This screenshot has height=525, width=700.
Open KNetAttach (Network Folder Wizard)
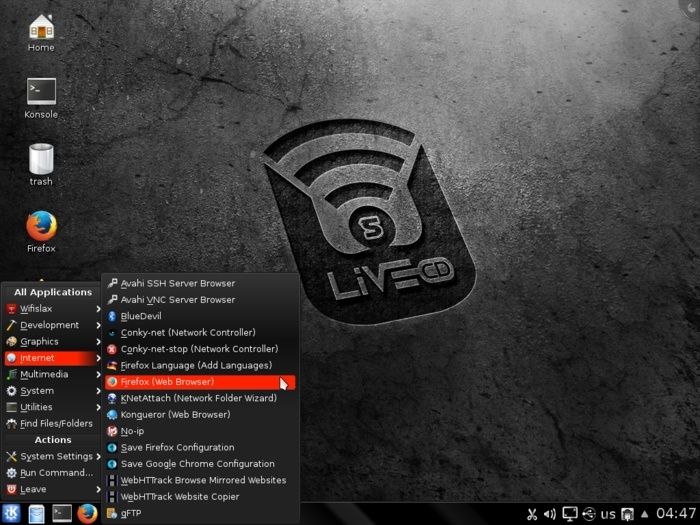click(200, 398)
